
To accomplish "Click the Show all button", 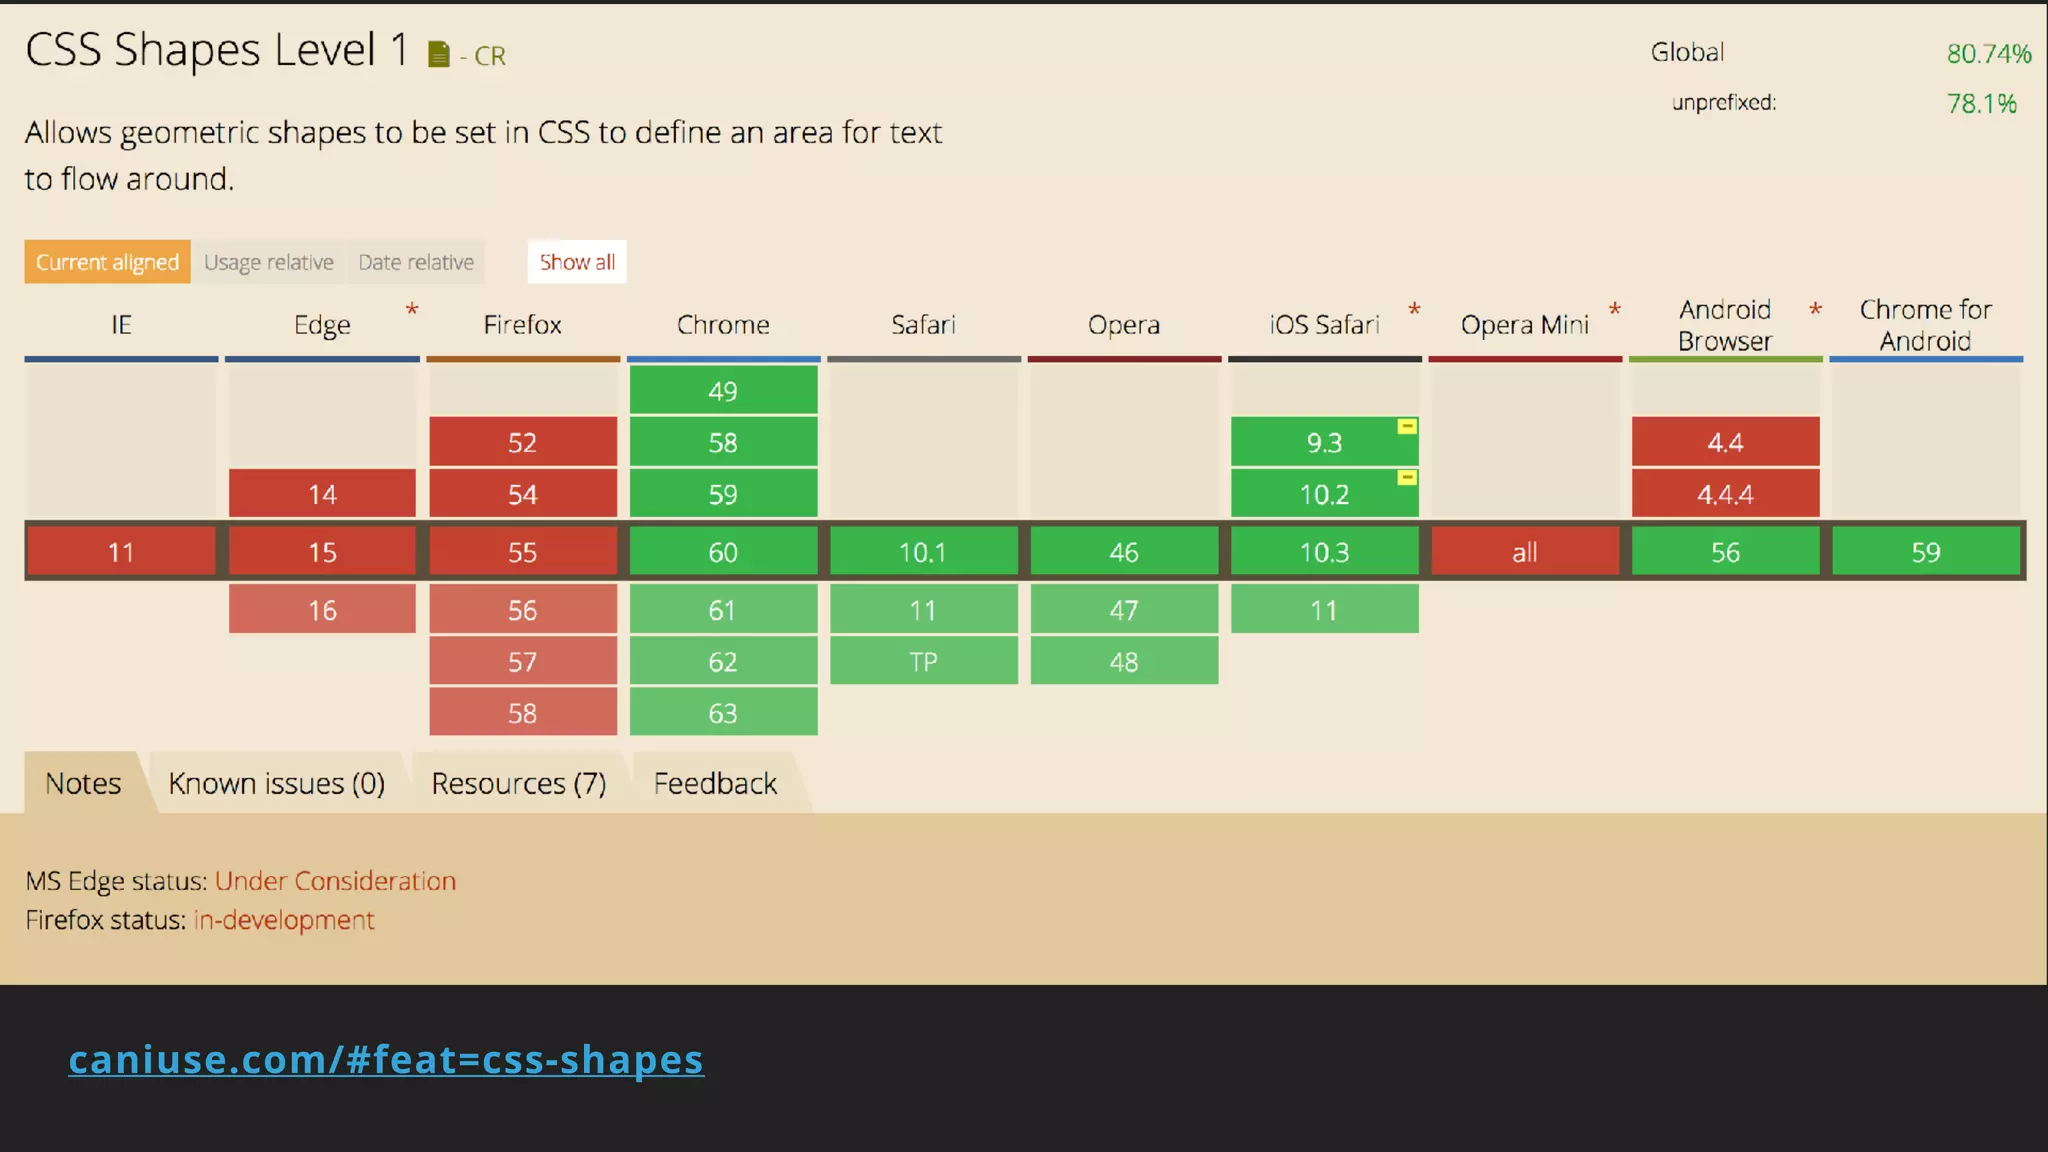I will [577, 262].
